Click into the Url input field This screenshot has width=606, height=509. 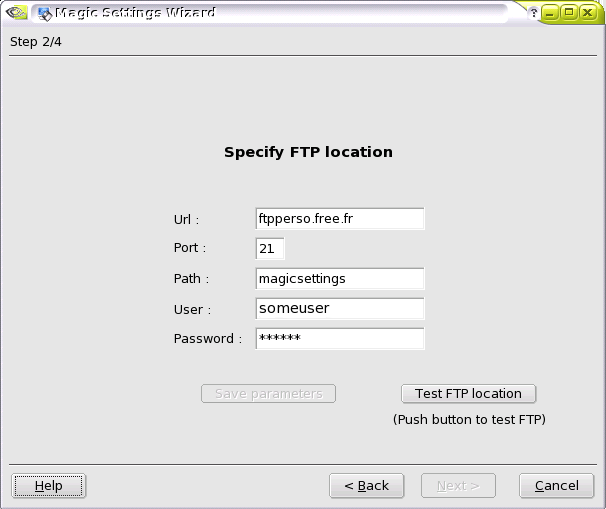[340, 219]
